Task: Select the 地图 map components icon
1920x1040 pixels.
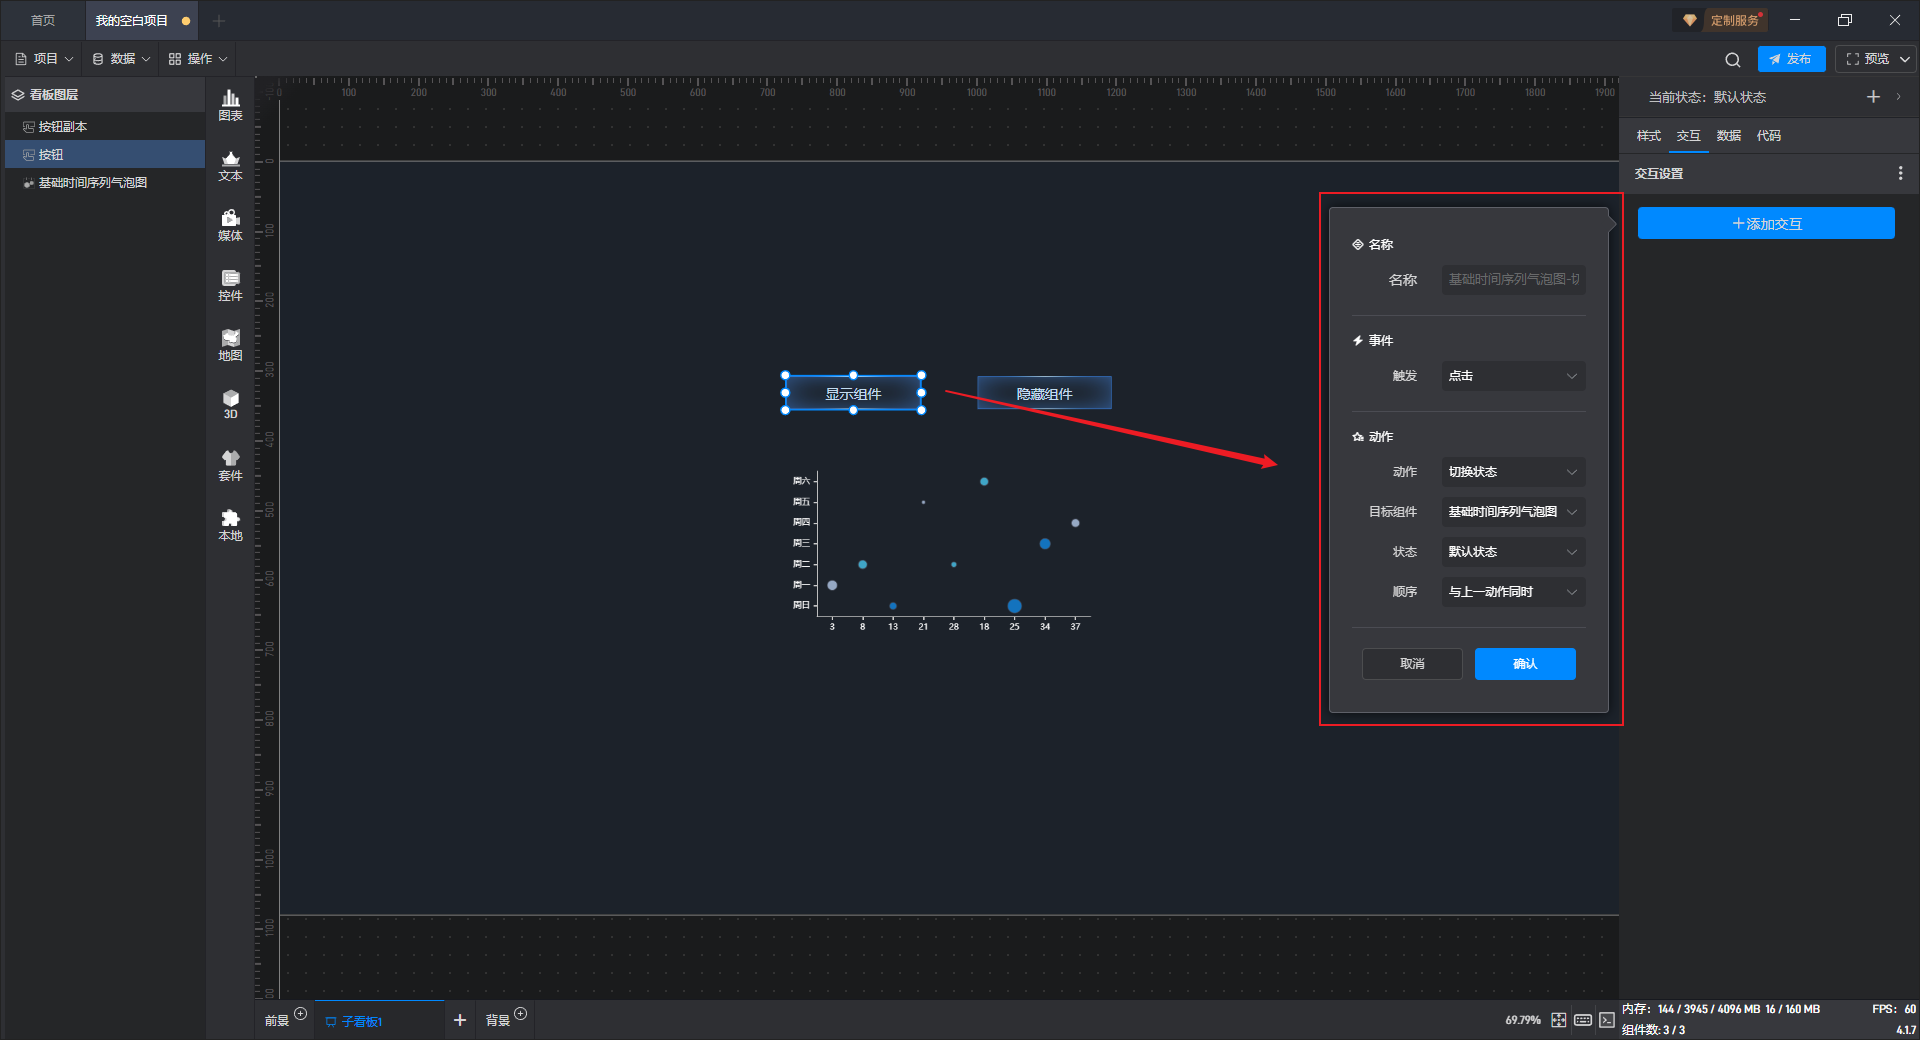Action: click(230, 345)
